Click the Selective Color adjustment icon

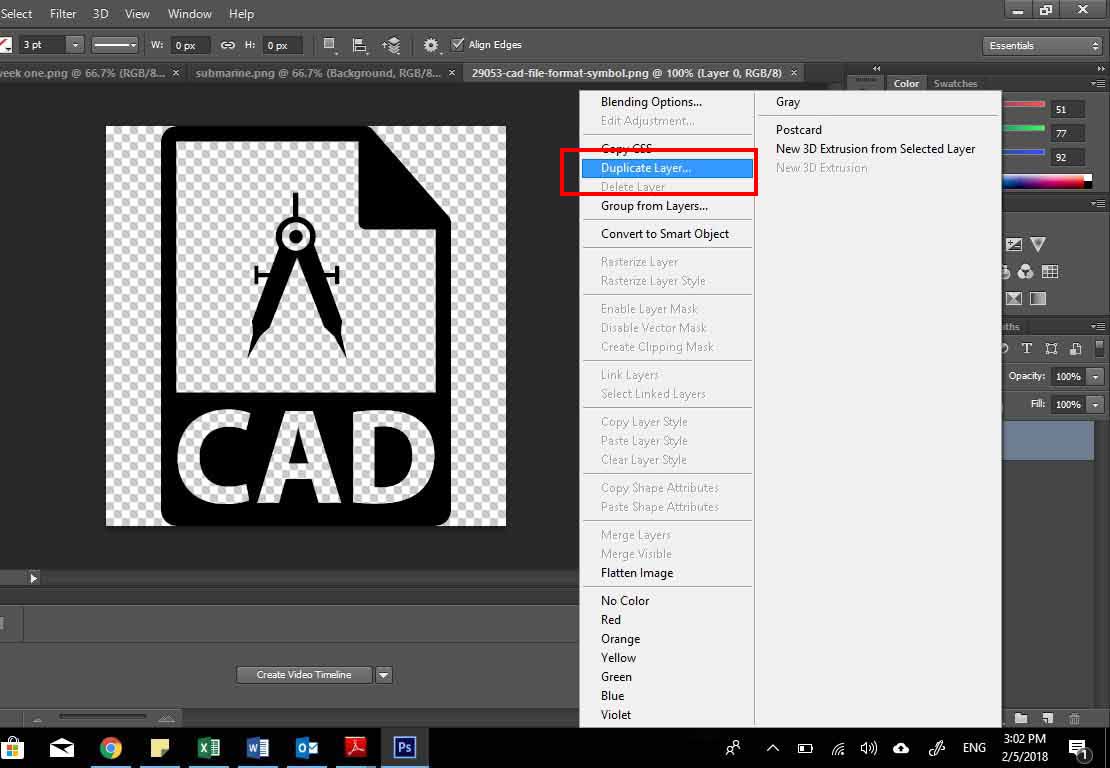(1014, 299)
